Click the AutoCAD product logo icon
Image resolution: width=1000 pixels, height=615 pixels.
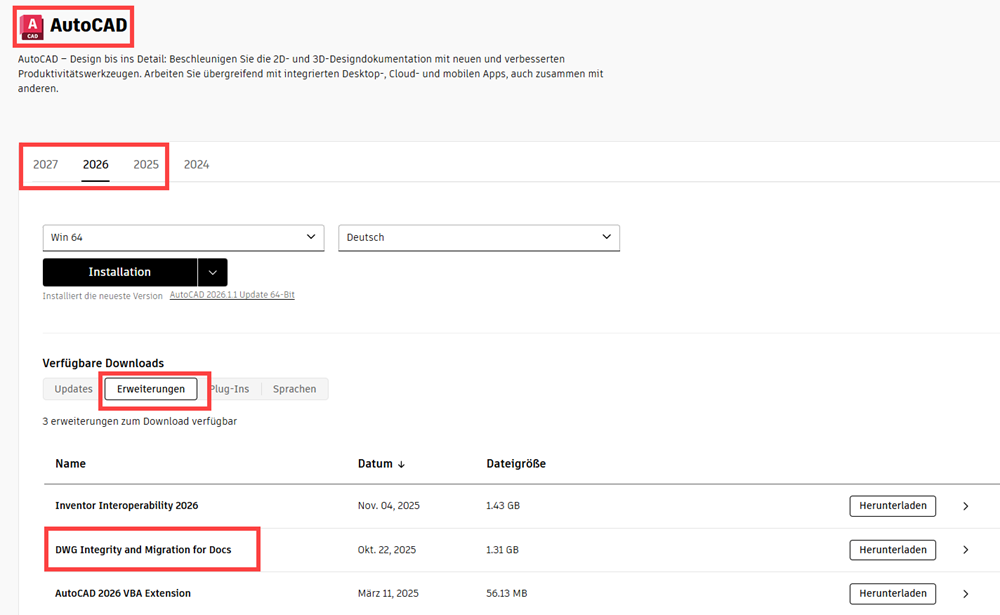31,27
